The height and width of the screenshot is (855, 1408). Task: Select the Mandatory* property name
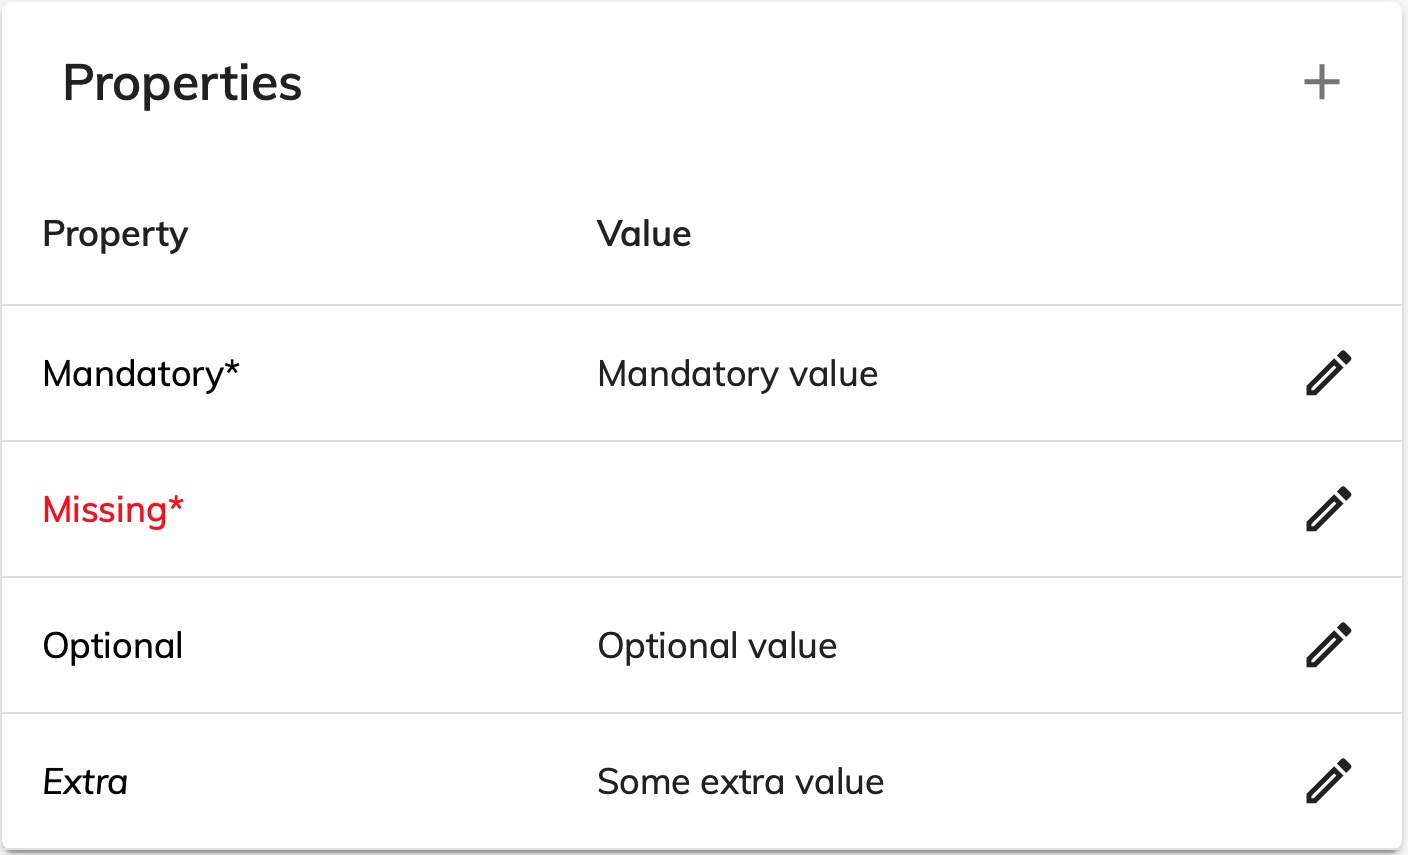pos(141,374)
